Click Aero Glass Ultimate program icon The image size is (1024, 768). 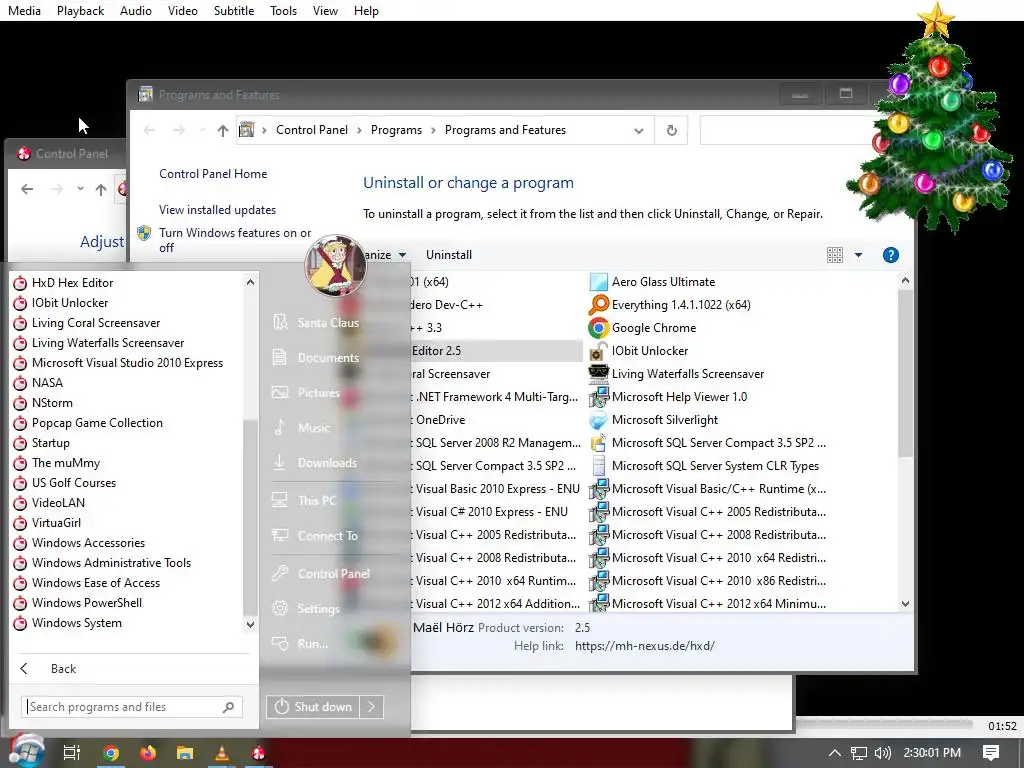(x=598, y=282)
